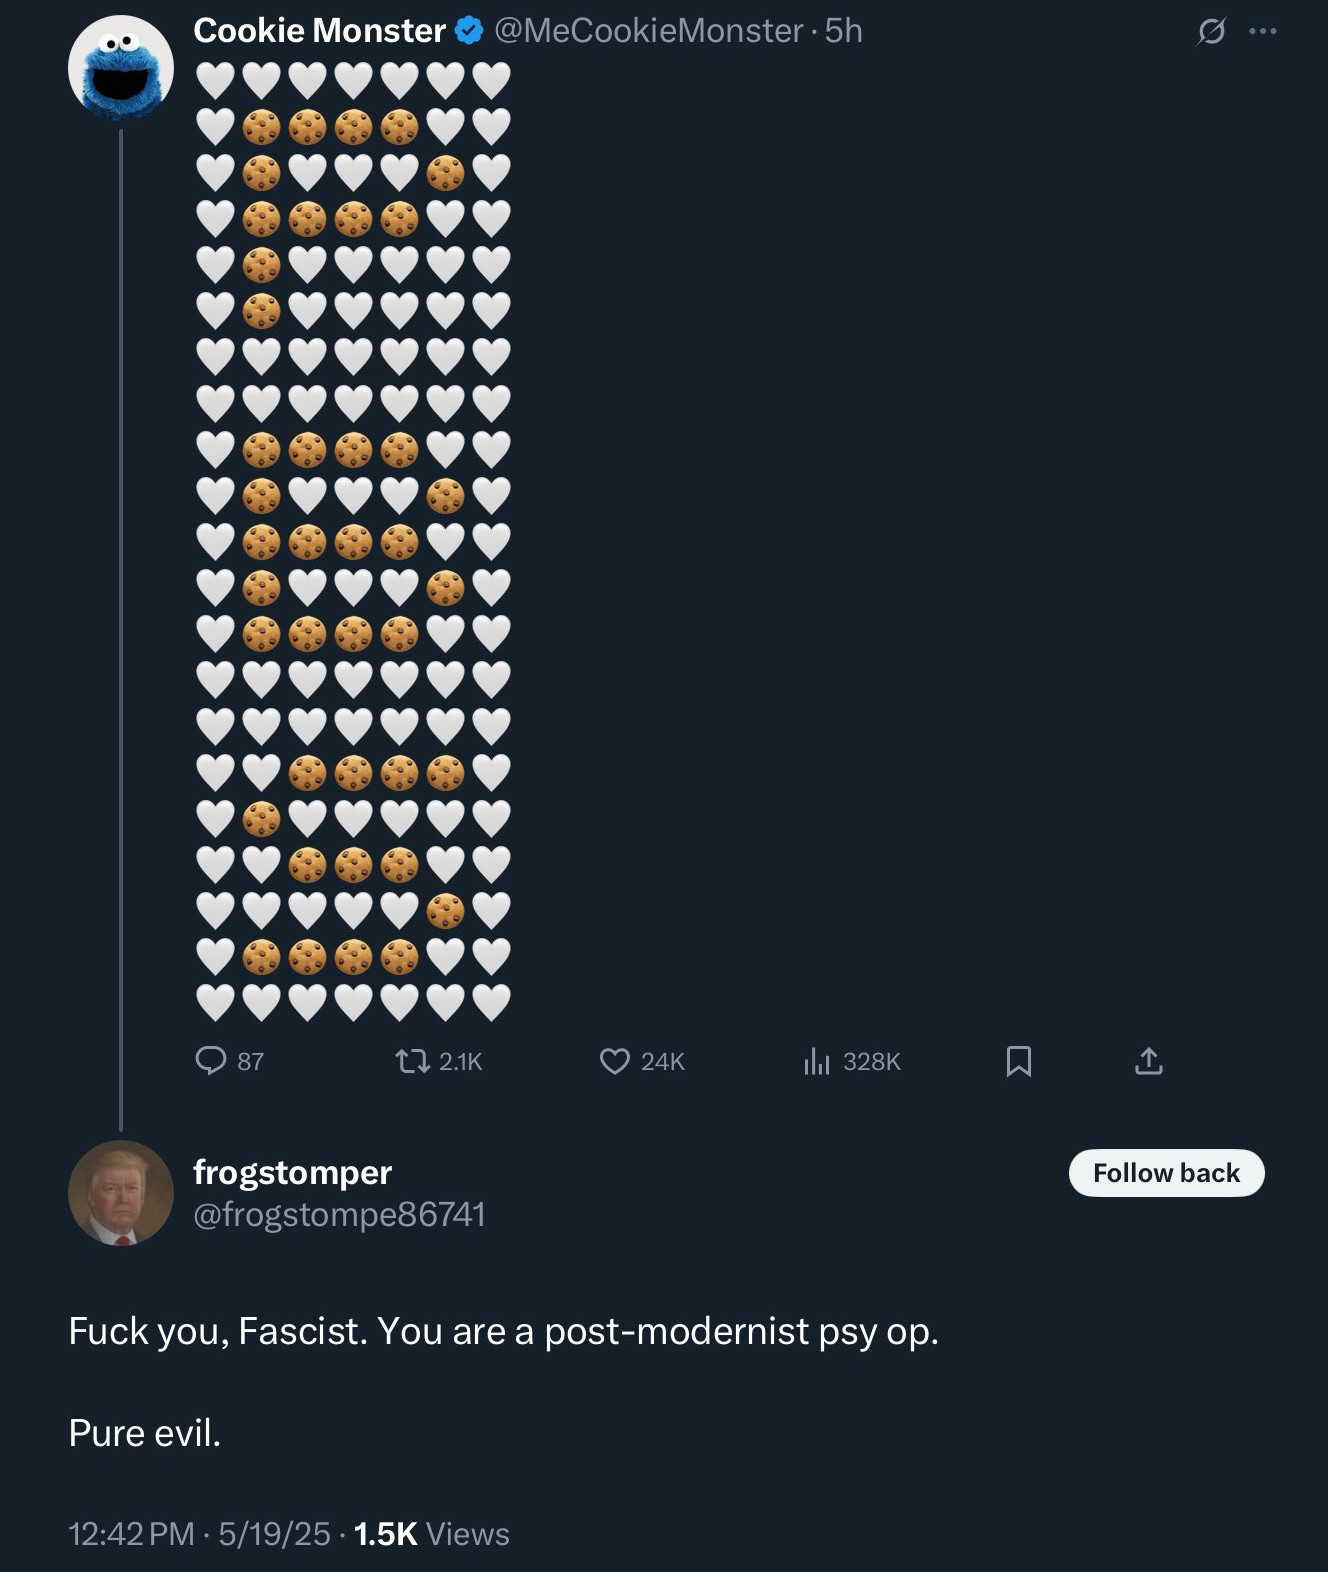Click the blue verified badge

coord(469,32)
